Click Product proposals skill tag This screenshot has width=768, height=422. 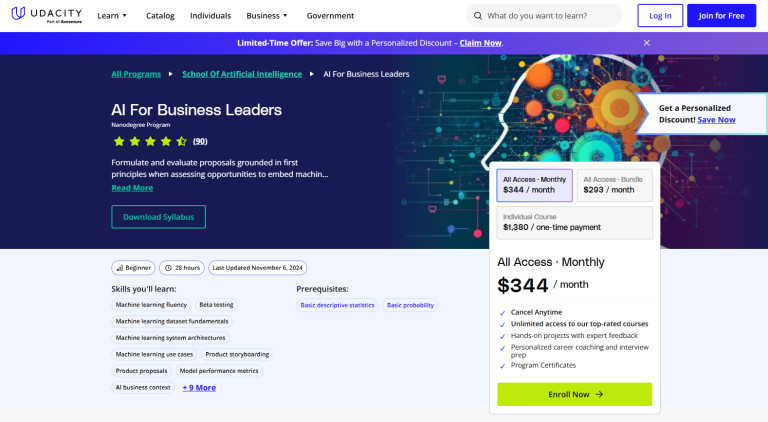coord(141,371)
